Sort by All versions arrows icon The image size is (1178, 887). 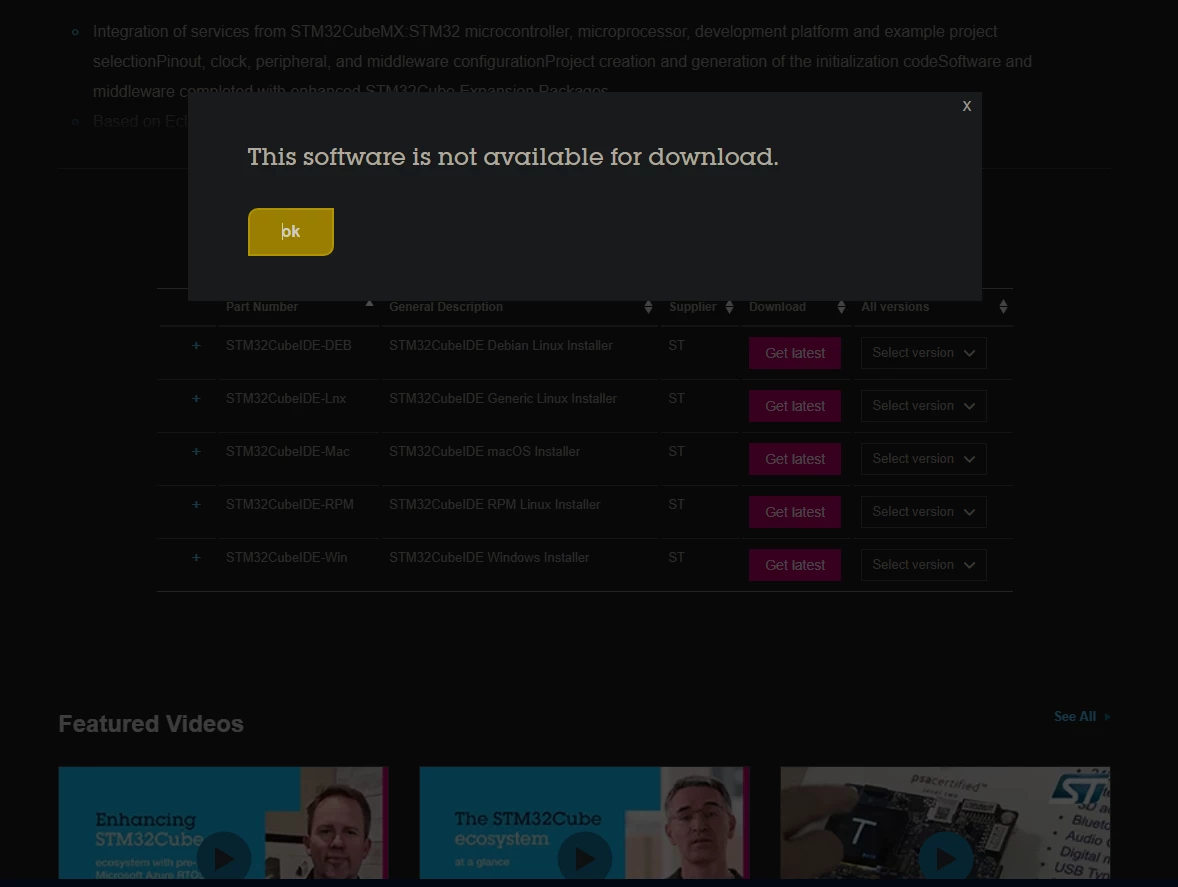click(x=1003, y=307)
